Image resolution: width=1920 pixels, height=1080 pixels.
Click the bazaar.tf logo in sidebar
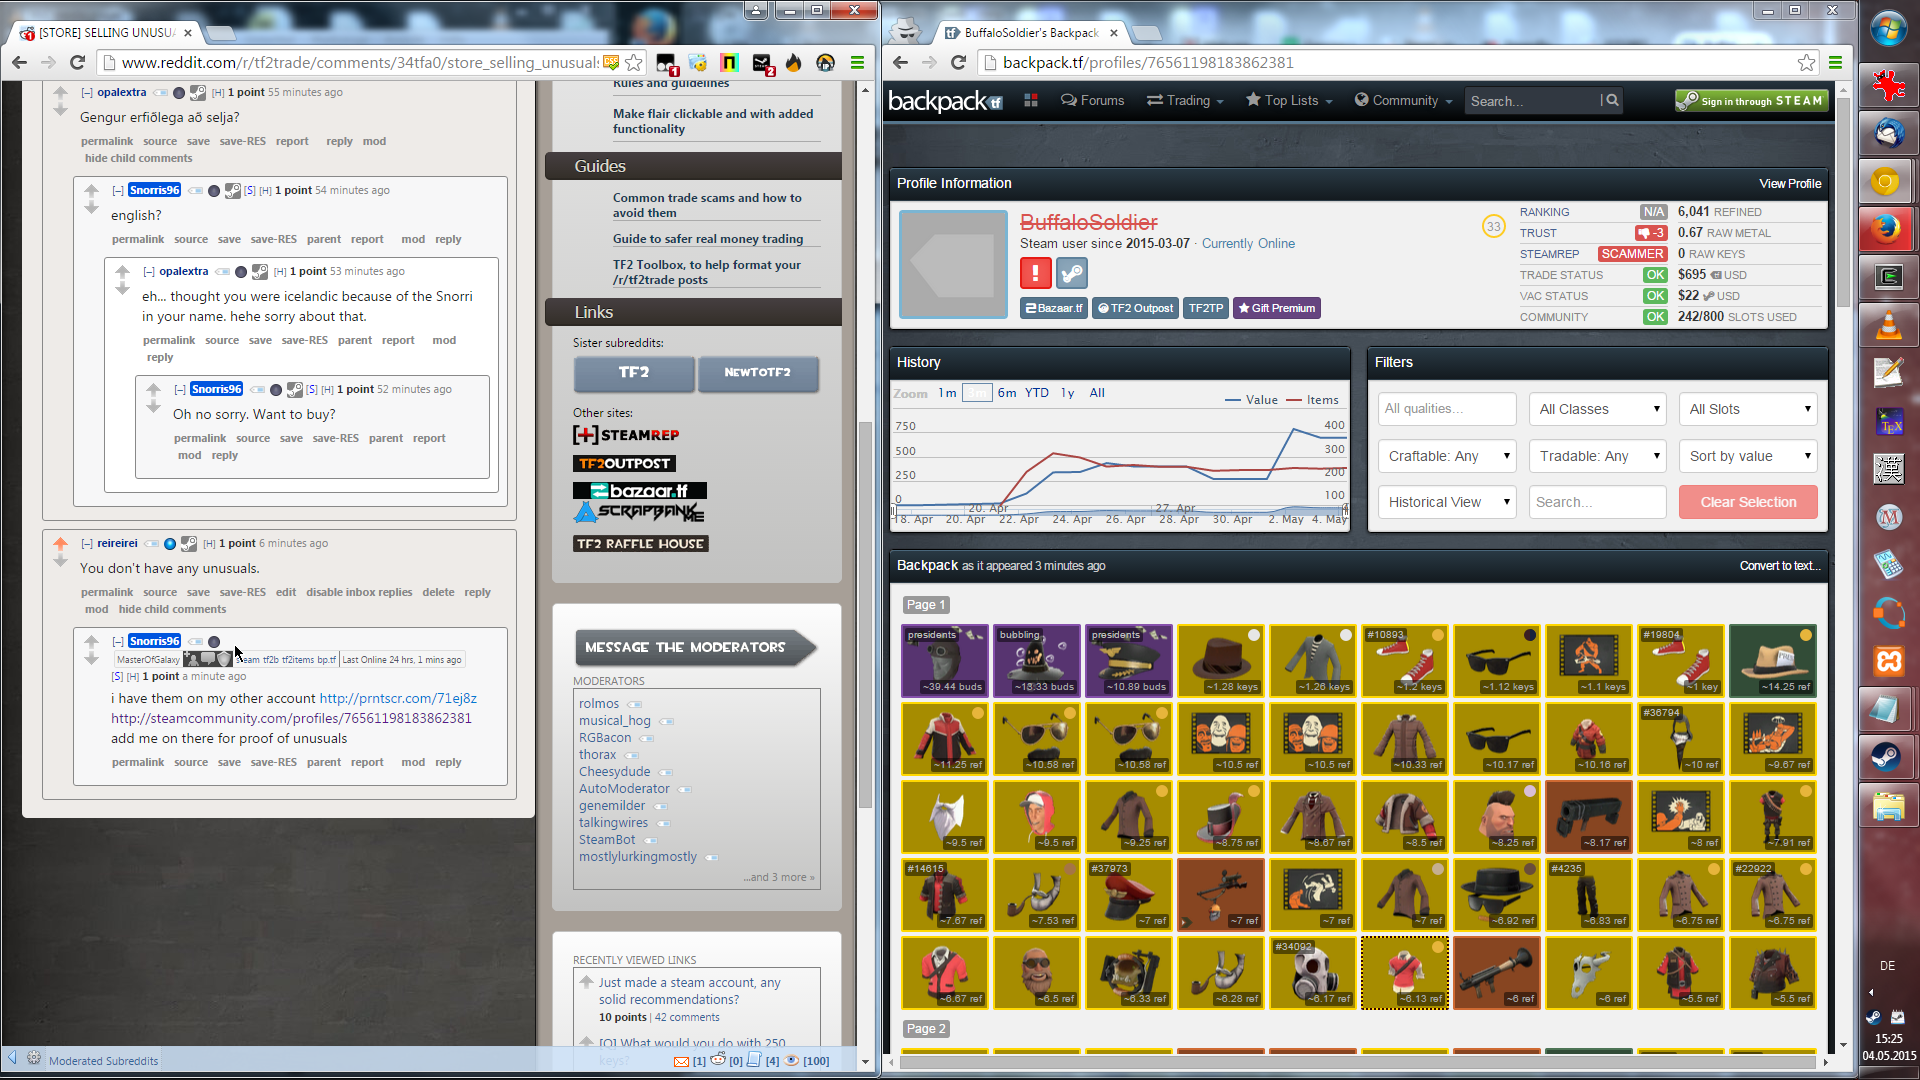[x=639, y=490]
